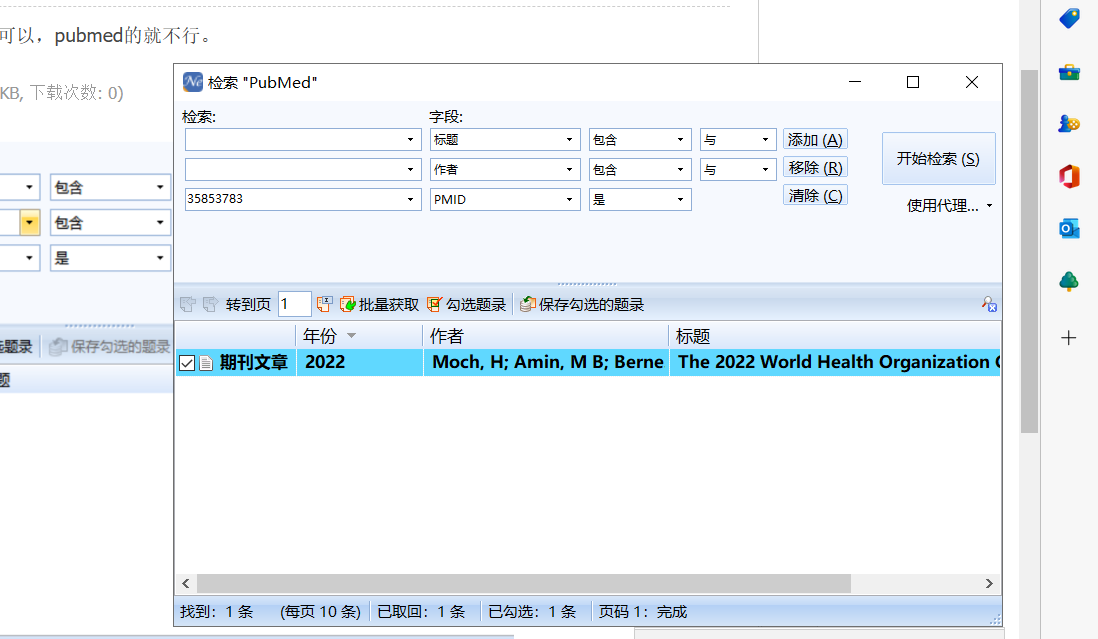The width and height of the screenshot is (1098, 639).
Task: Click the 清除 (C) button
Action: click(815, 196)
